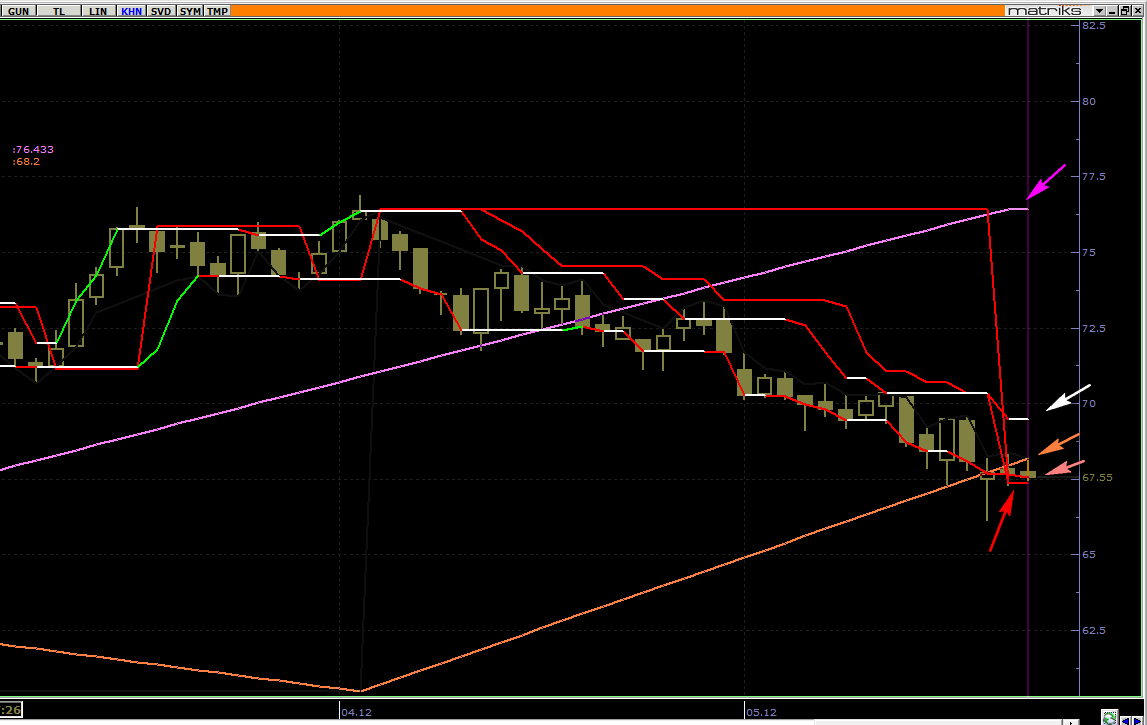Viewport: 1147px width, 725px height.
Task: Open the SYM symbol button
Action: pos(190,11)
